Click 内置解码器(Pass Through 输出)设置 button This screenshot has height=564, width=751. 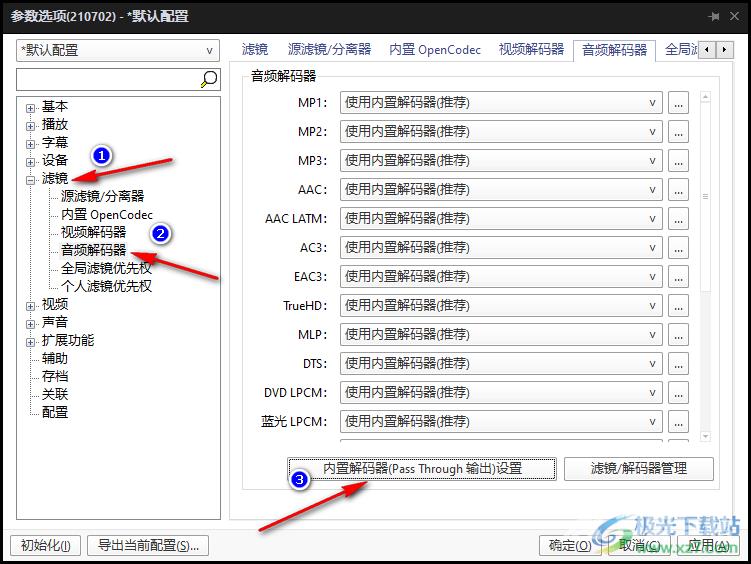(422, 468)
